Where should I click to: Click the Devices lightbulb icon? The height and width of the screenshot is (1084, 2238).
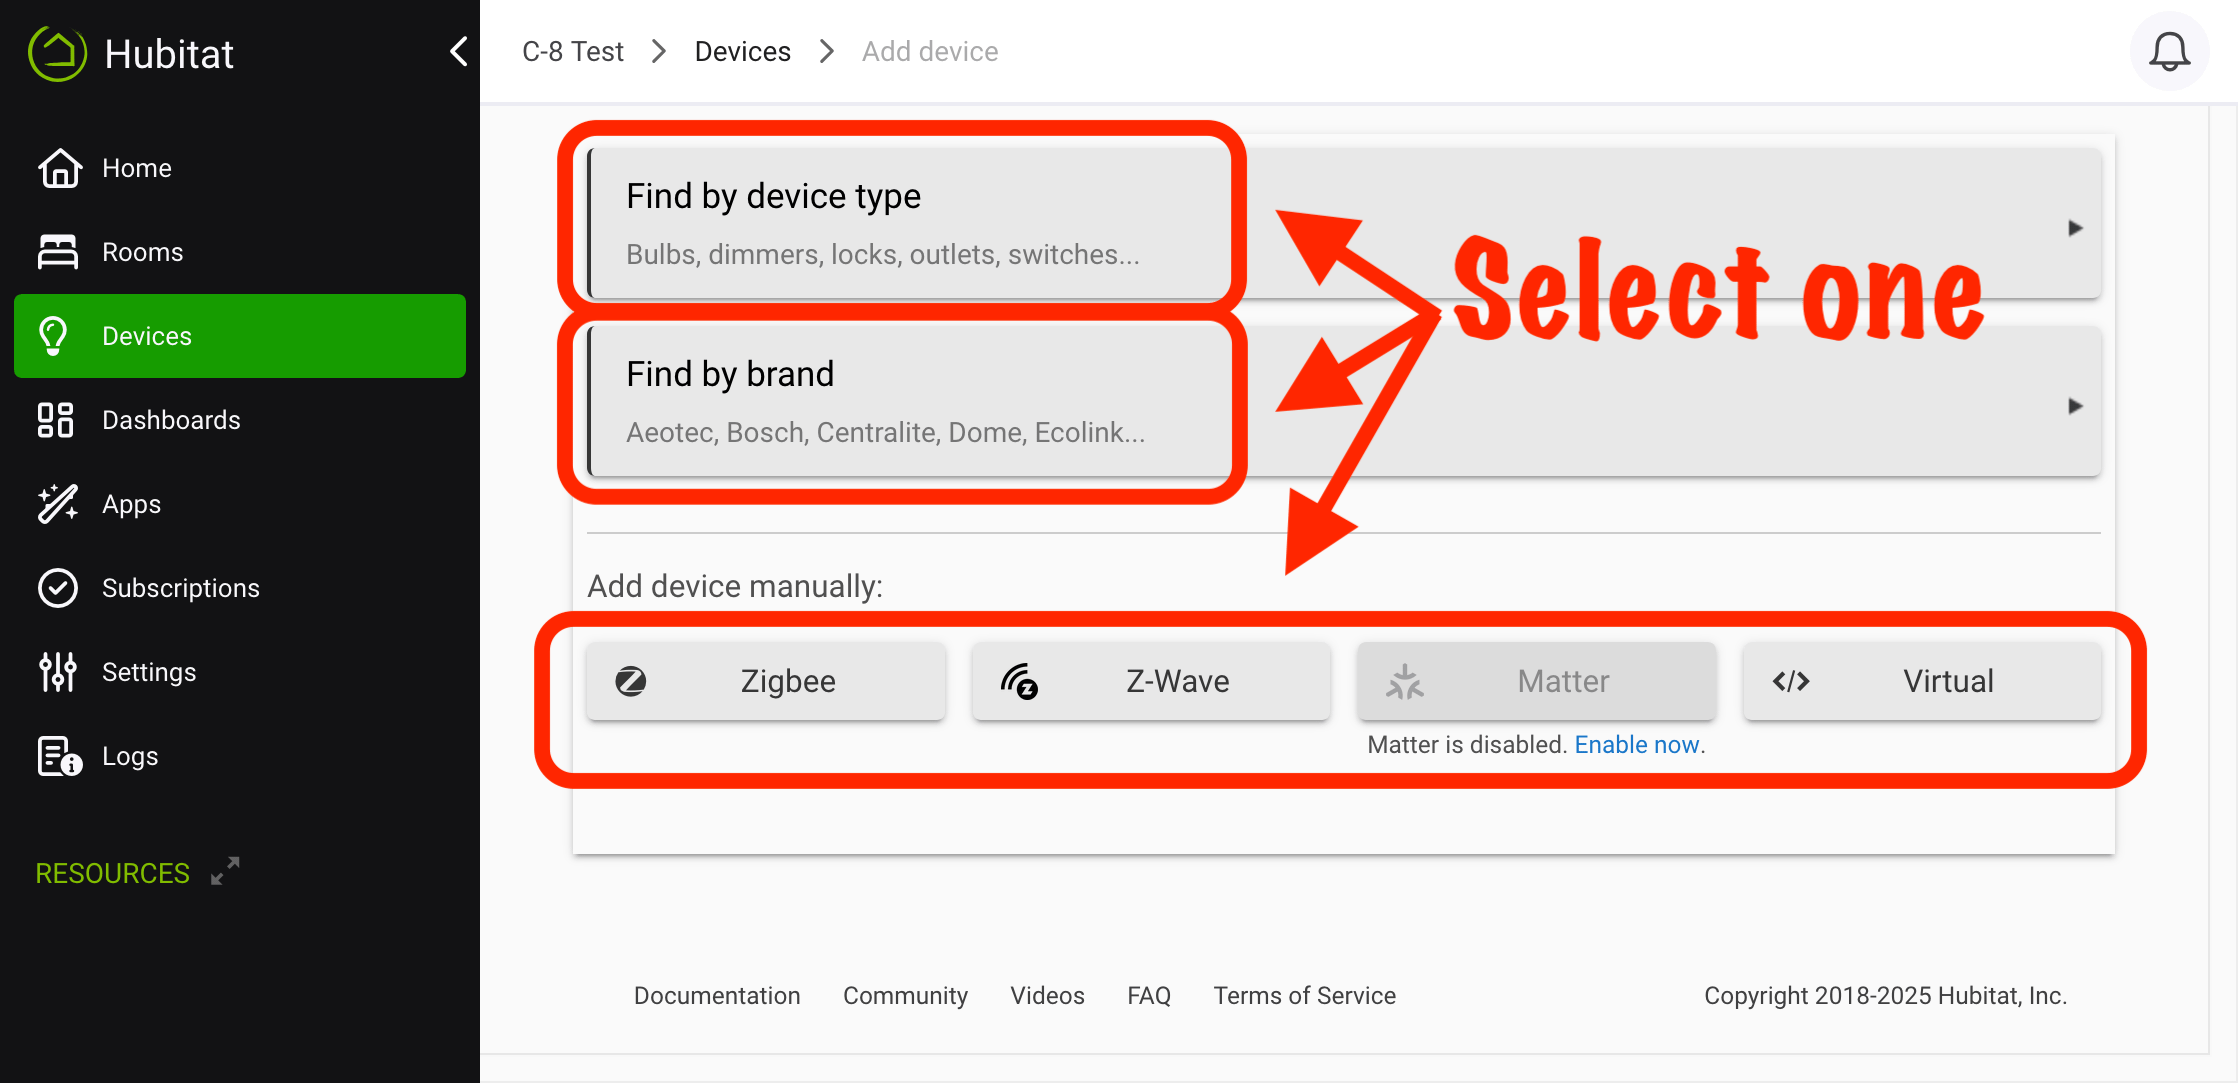(x=53, y=336)
